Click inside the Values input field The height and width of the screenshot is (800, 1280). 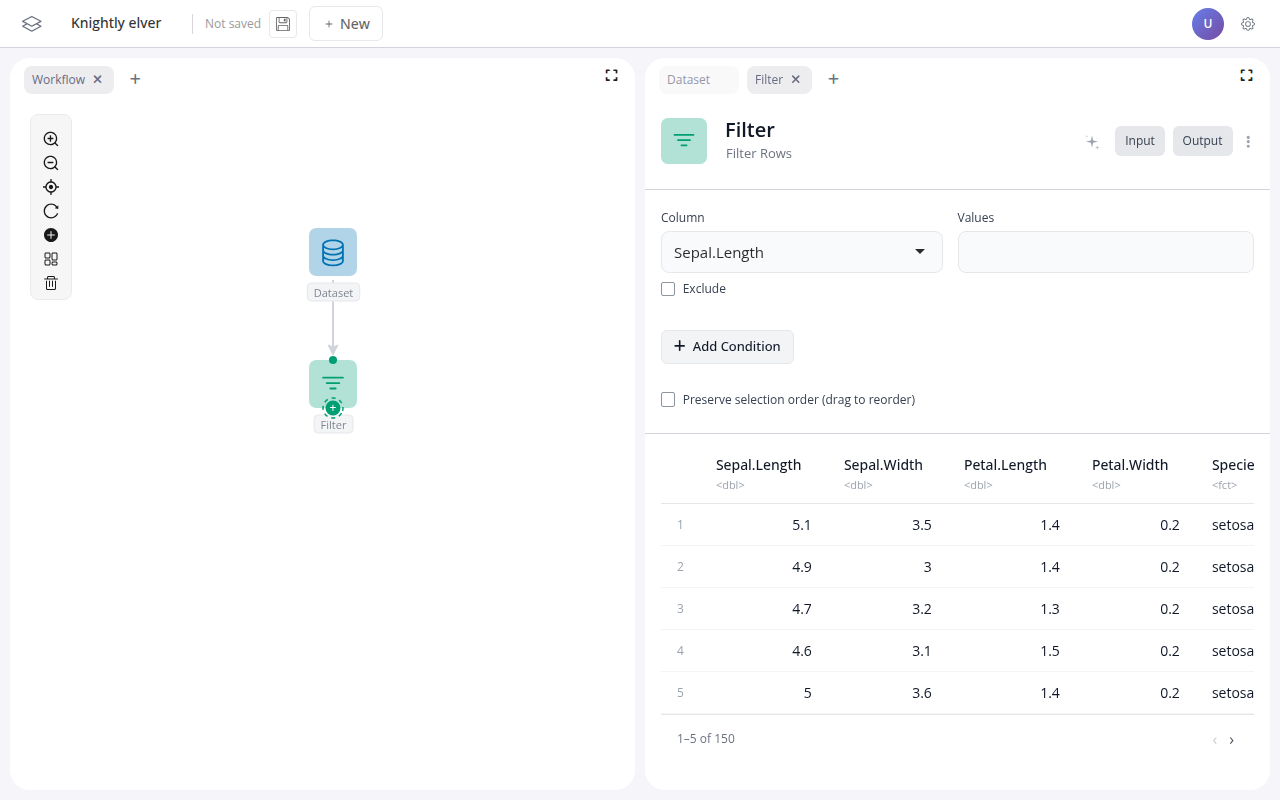[1105, 252]
